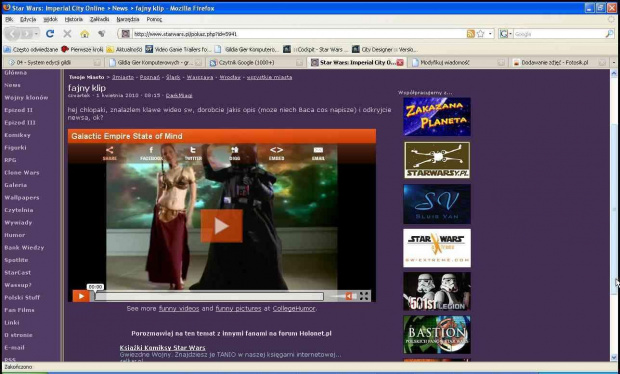Image resolution: width=620 pixels, height=374 pixels.
Task: Open the address bar history dropdown
Action: [x=490, y=34]
